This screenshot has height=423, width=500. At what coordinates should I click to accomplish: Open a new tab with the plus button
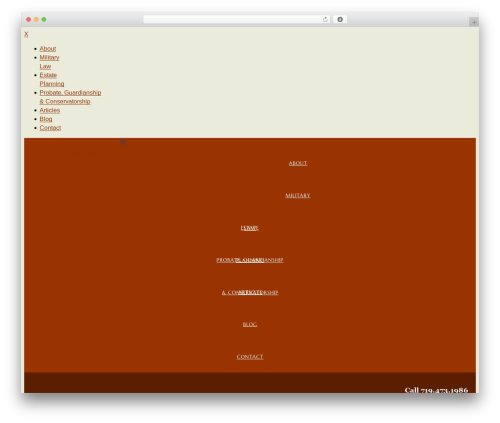(x=474, y=22)
